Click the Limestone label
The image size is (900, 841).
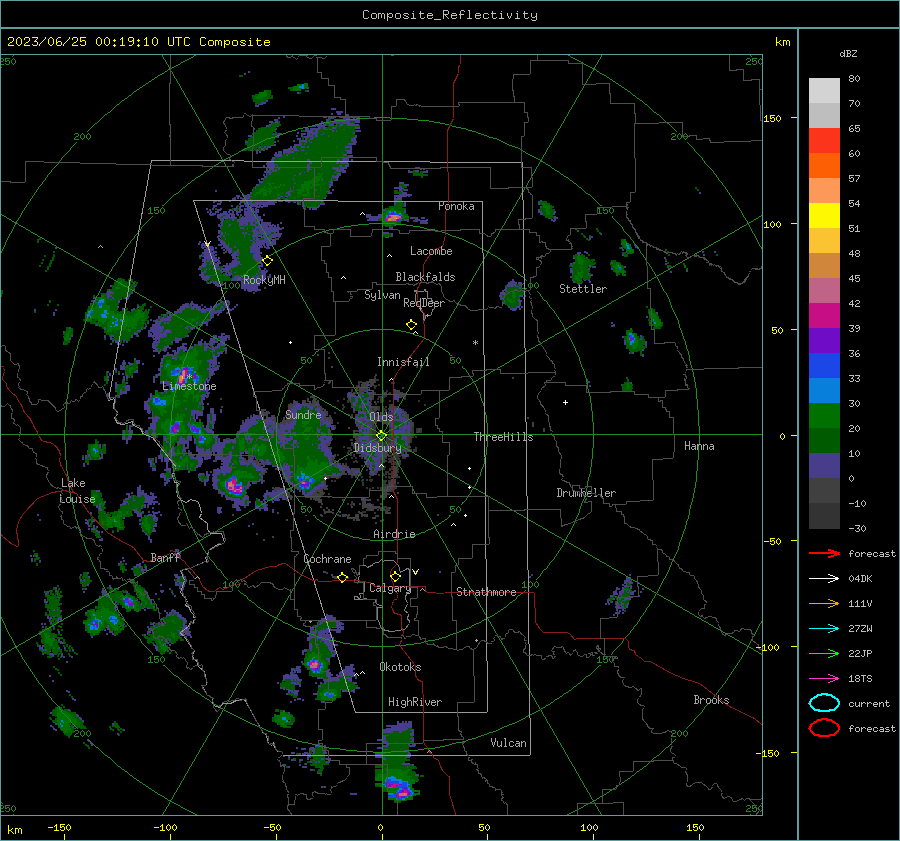click(189, 386)
